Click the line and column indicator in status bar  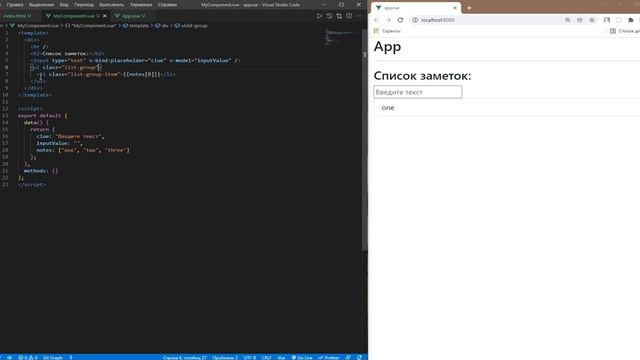184,357
